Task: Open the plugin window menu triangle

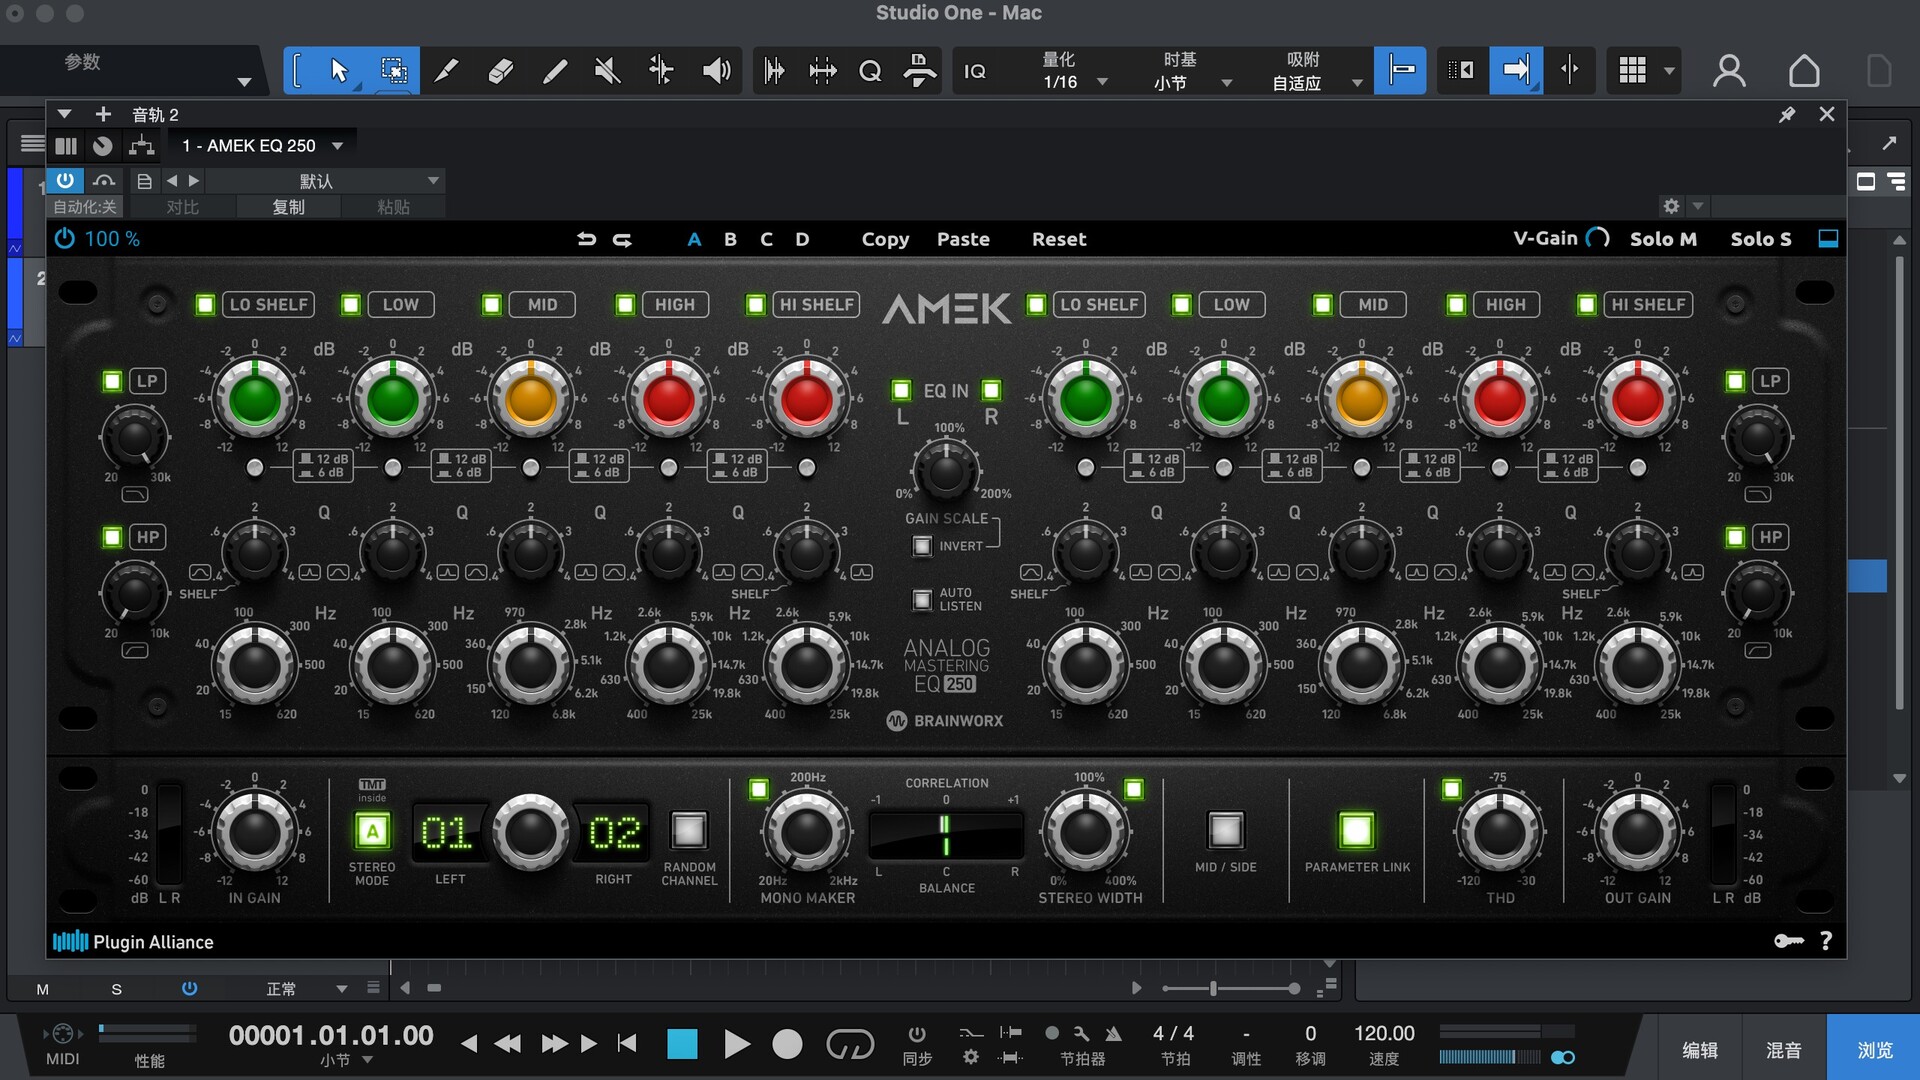Action: 64,114
